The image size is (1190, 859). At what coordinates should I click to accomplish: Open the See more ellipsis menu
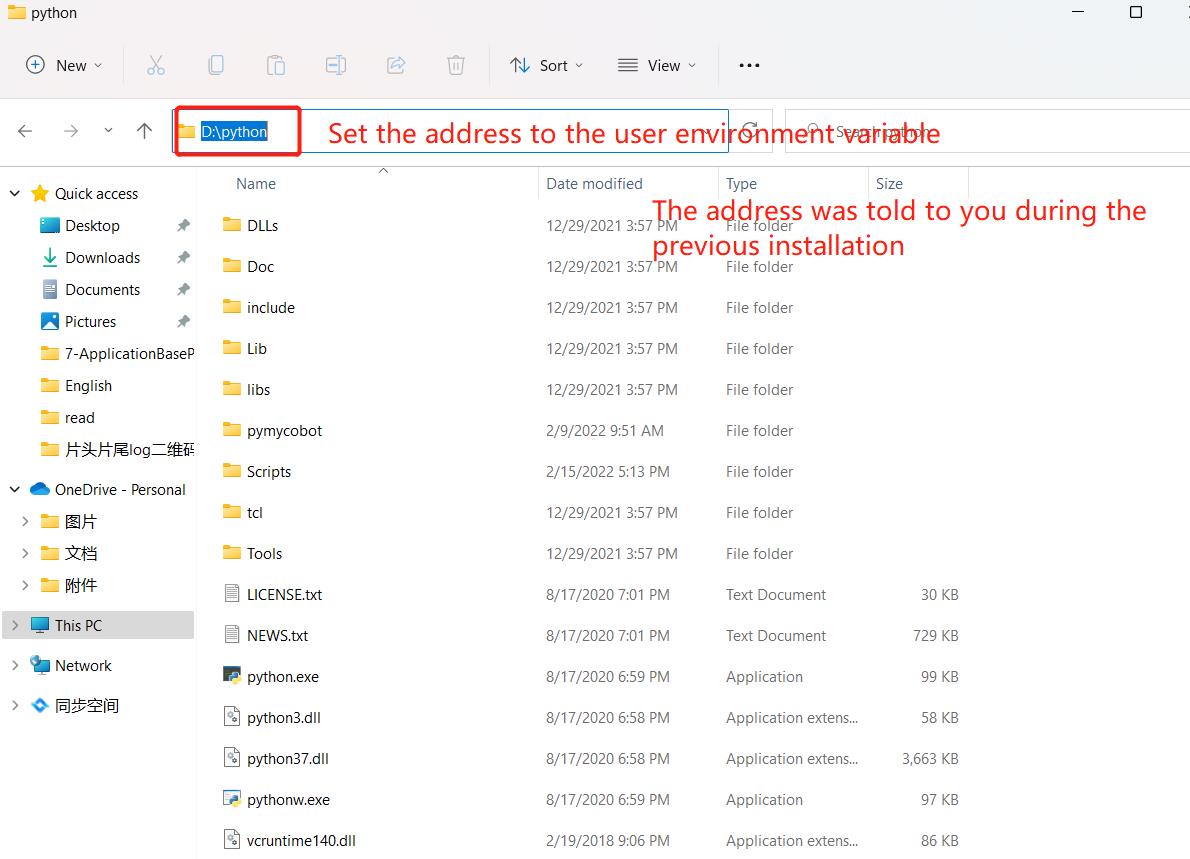[x=749, y=66]
